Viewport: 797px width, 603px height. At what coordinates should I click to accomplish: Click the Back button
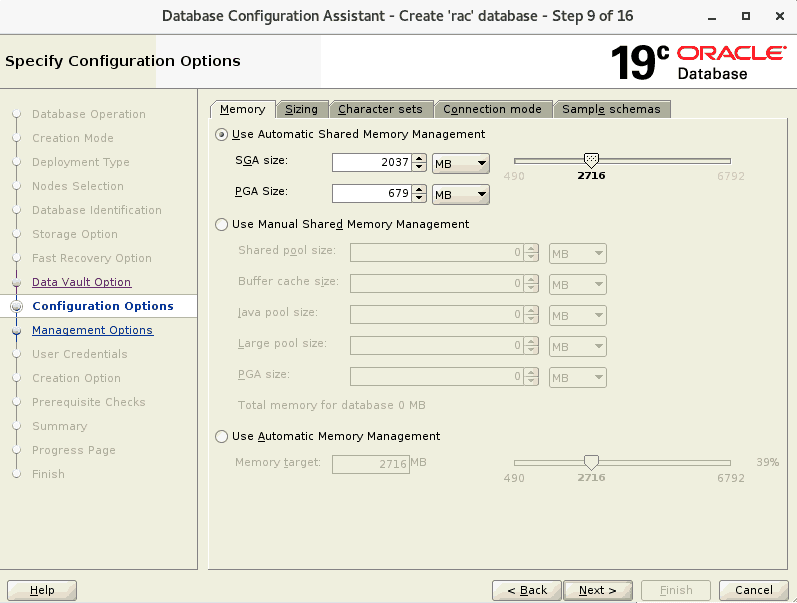tap(527, 590)
